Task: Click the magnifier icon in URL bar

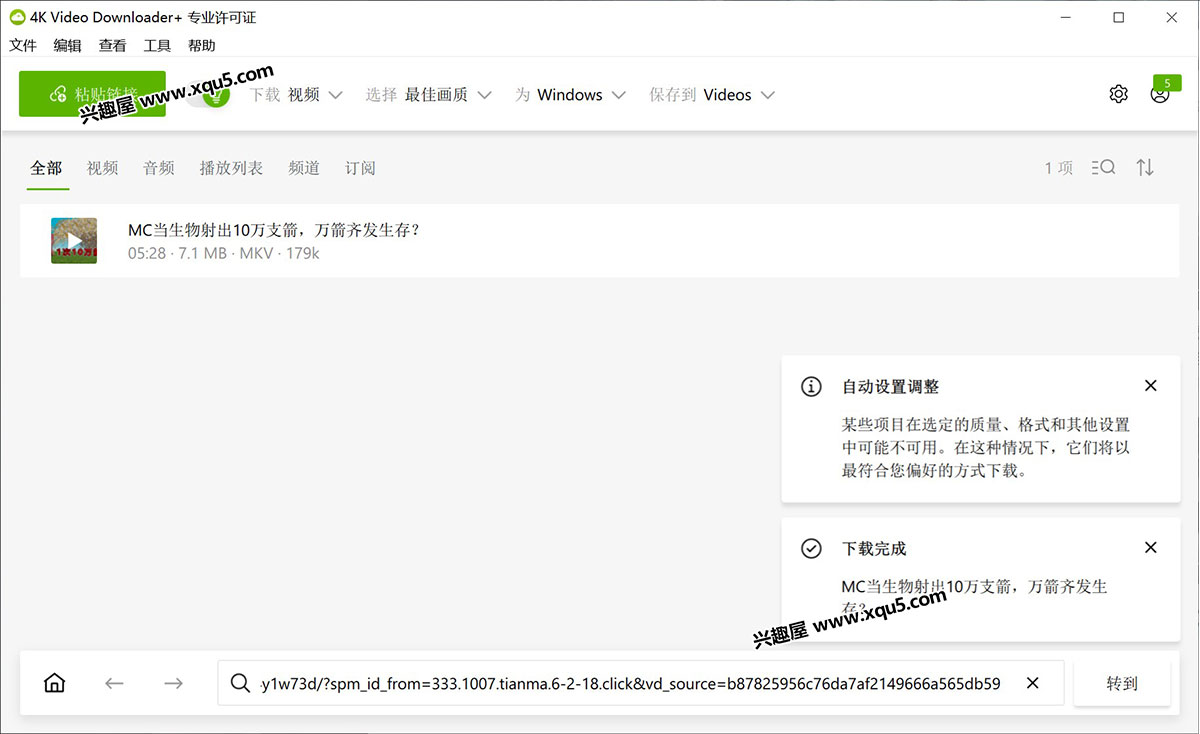Action: pyautogui.click(x=240, y=683)
